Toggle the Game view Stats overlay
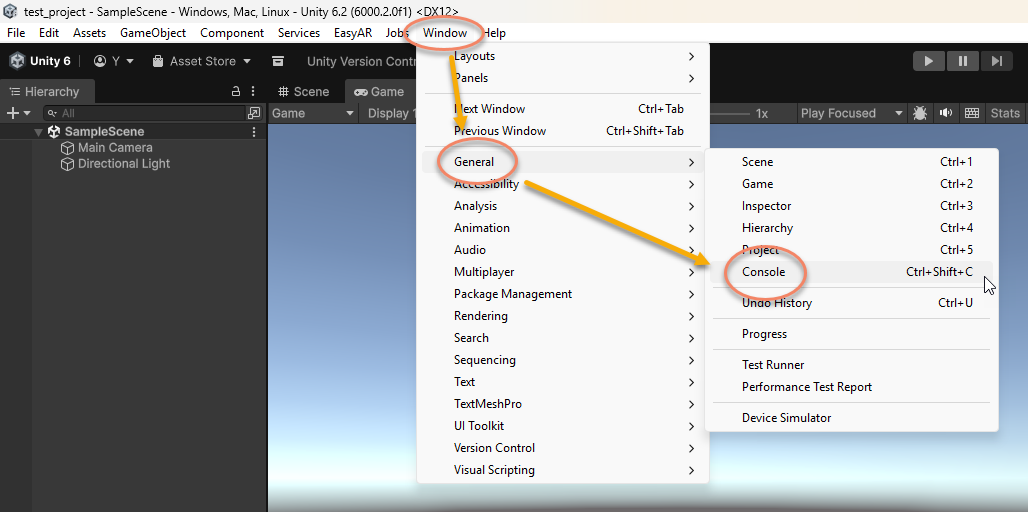 coord(1005,113)
